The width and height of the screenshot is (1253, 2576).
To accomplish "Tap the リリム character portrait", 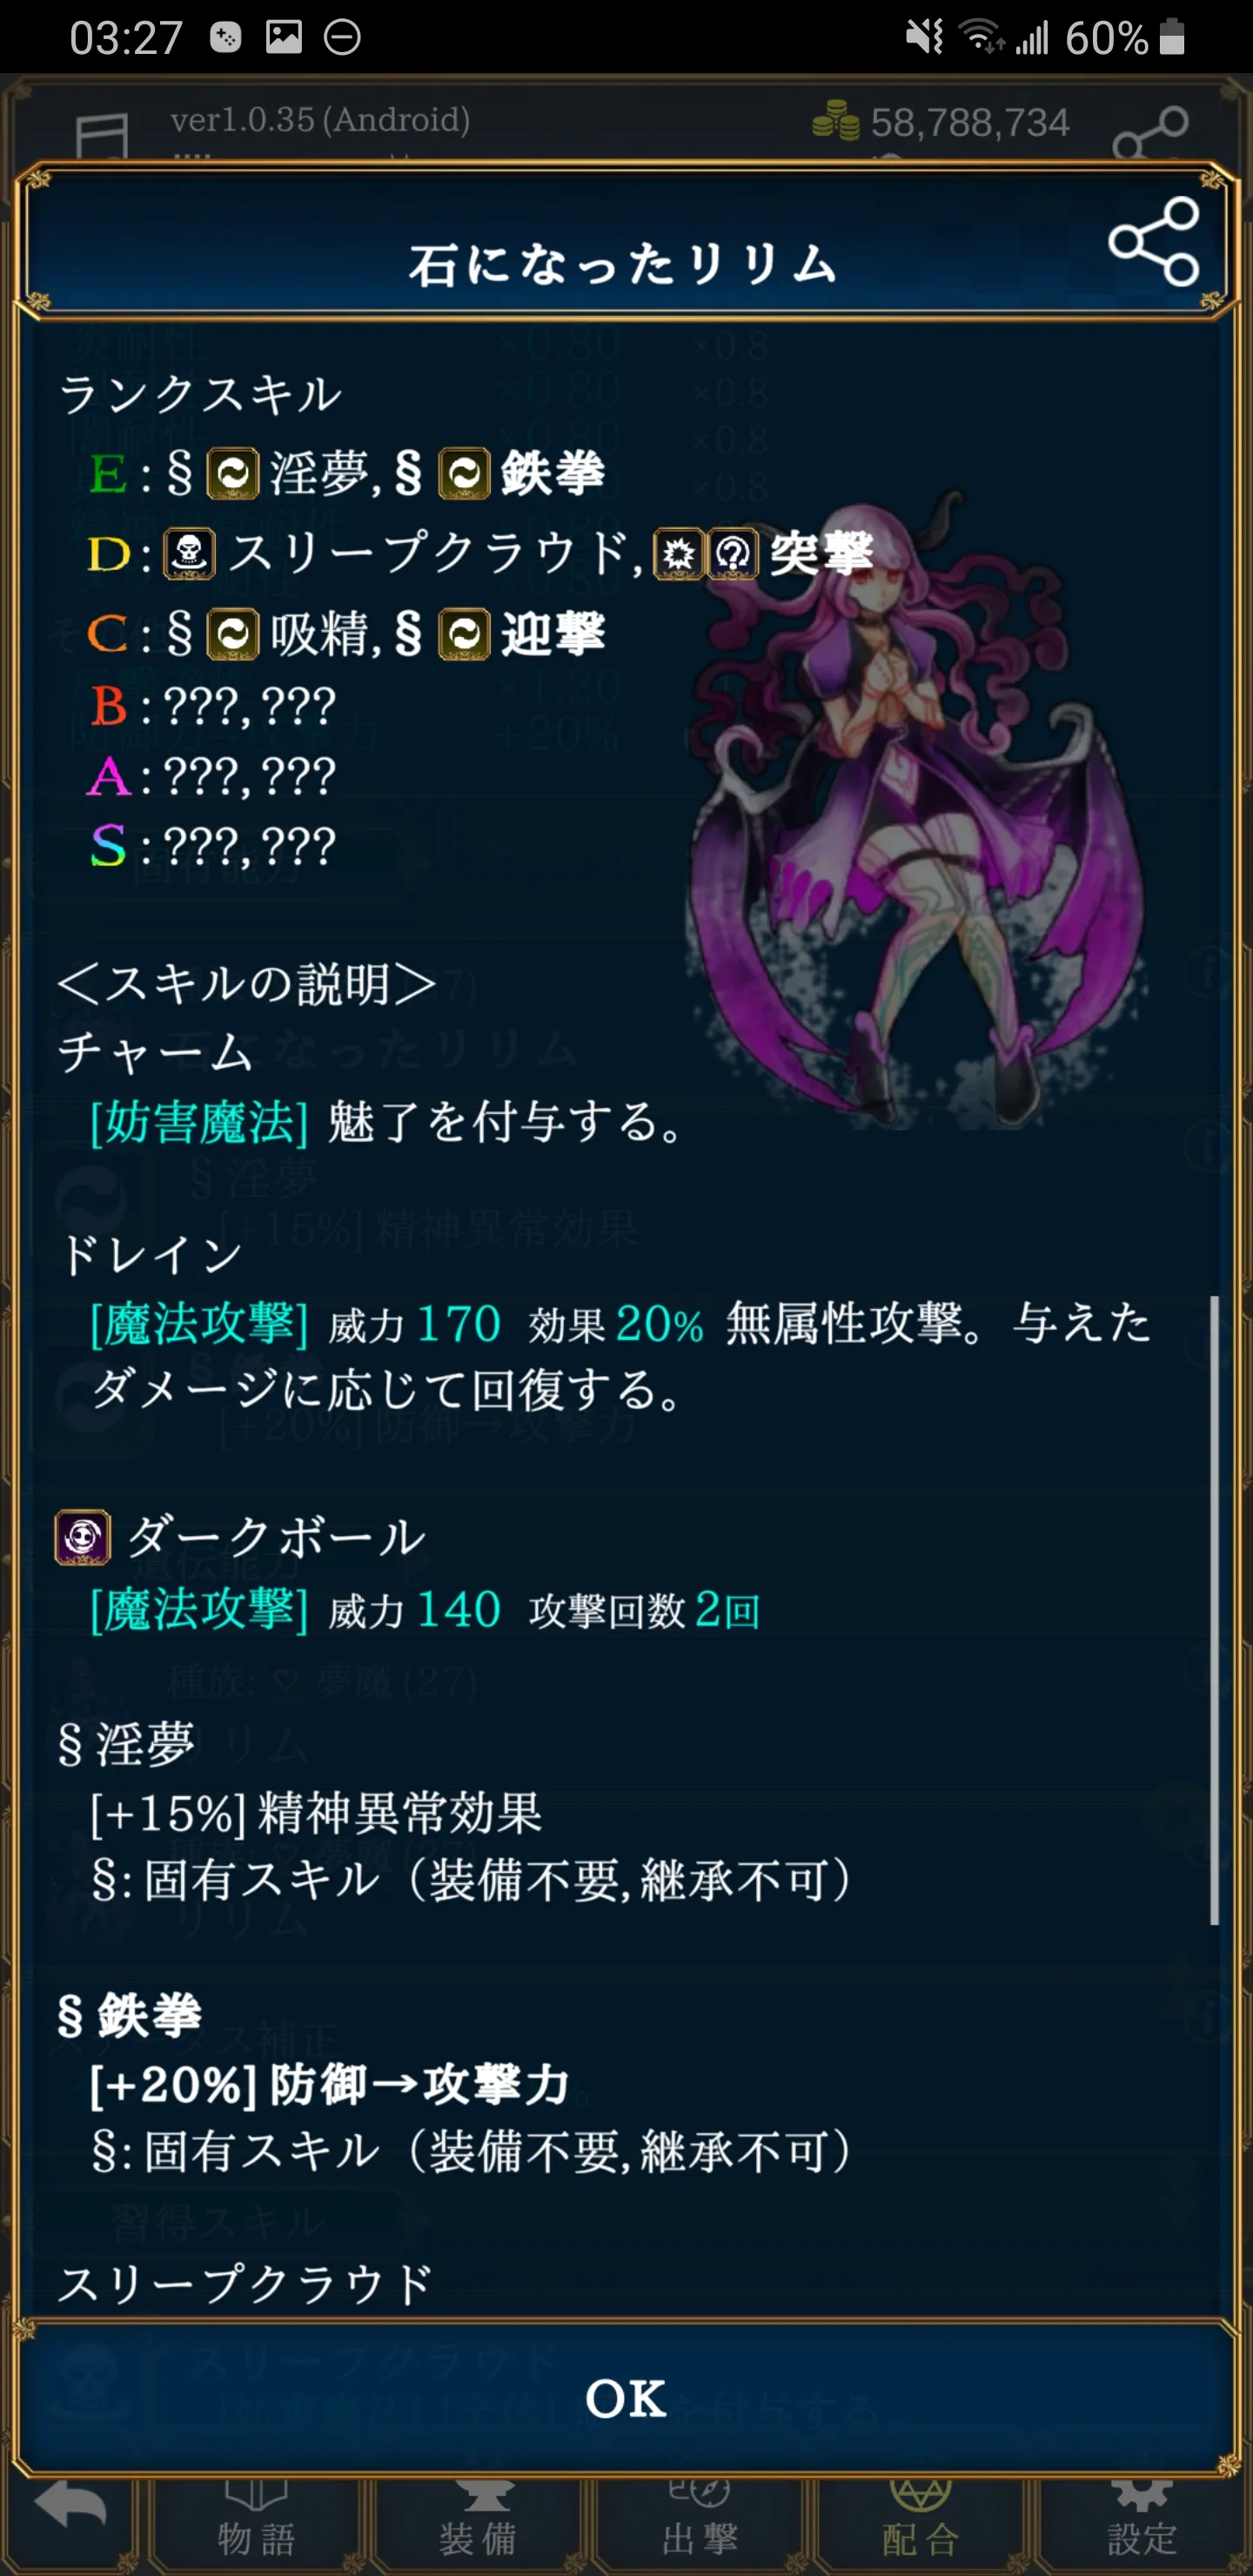I will pyautogui.click(x=915, y=810).
